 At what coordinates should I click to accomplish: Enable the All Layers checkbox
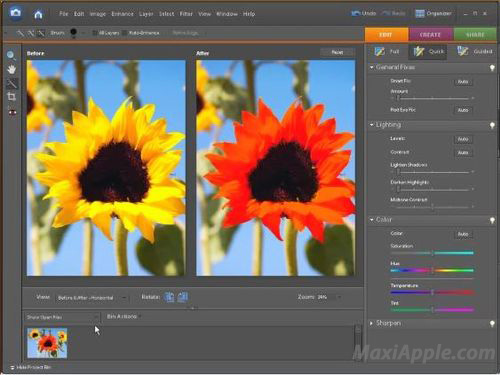click(x=95, y=33)
